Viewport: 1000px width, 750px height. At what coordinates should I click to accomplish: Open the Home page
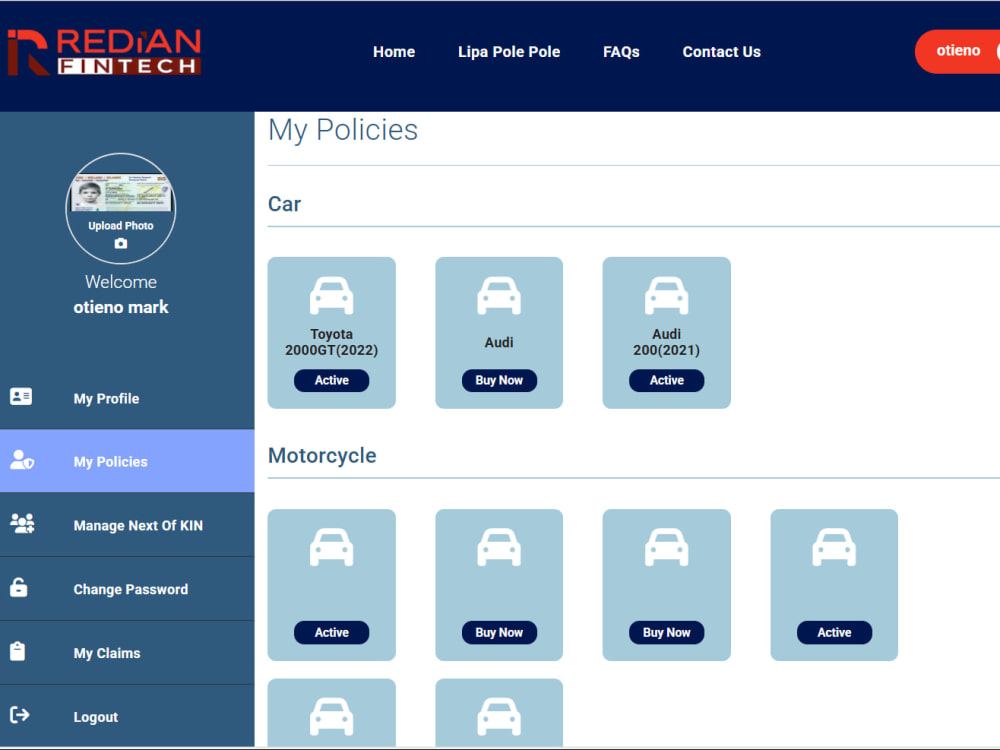click(x=393, y=52)
